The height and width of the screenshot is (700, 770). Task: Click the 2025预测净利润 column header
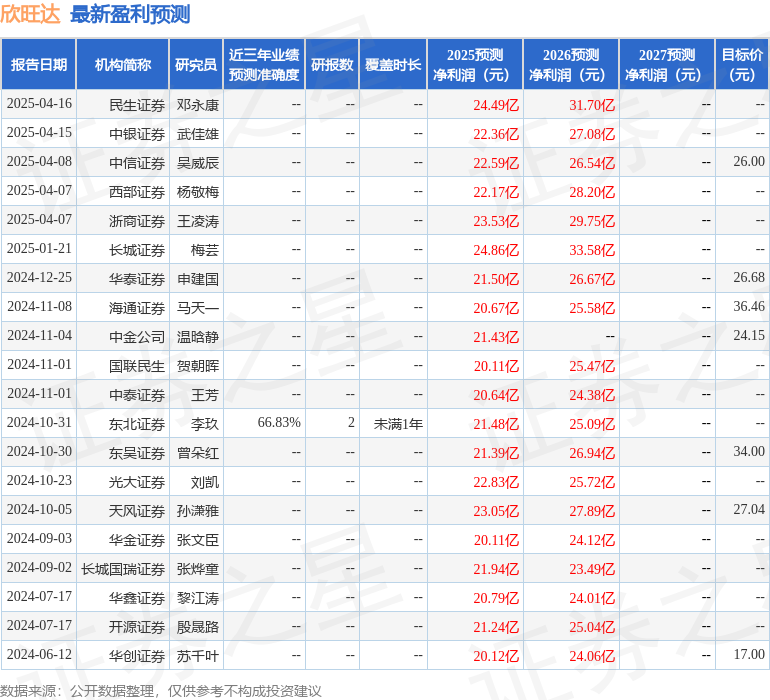pyautogui.click(x=475, y=65)
